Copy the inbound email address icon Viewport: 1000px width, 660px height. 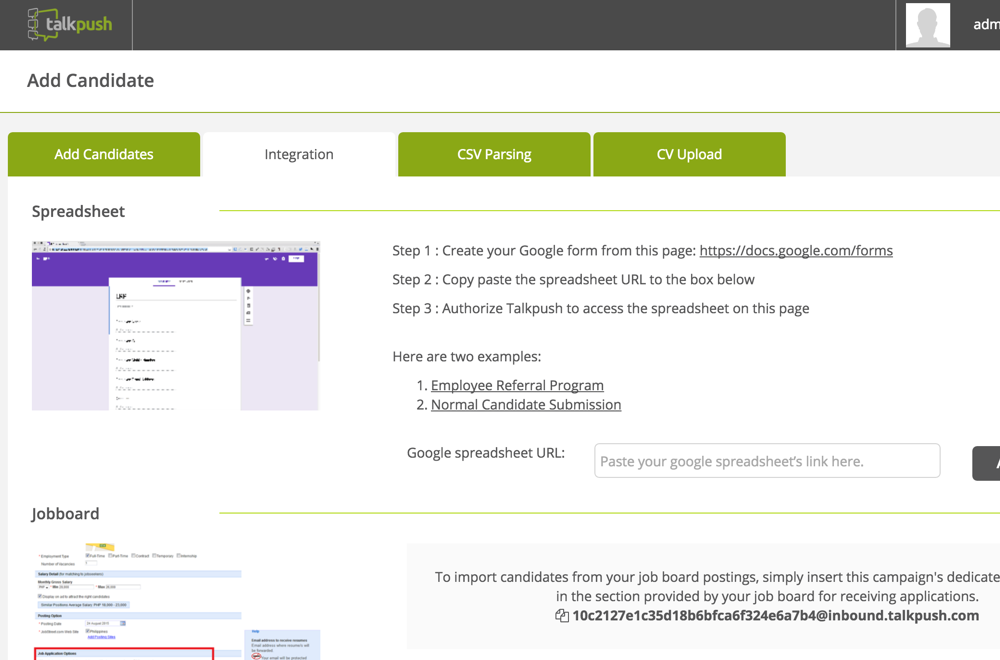pyautogui.click(x=561, y=616)
